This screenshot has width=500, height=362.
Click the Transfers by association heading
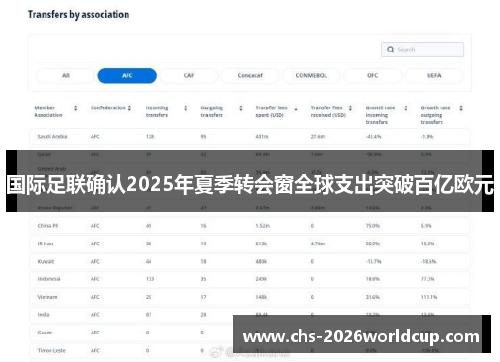point(78,15)
